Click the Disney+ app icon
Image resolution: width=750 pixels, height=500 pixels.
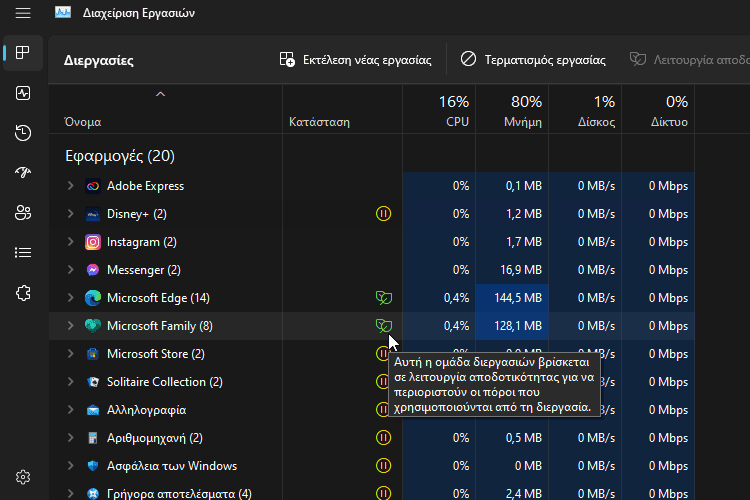pos(93,214)
